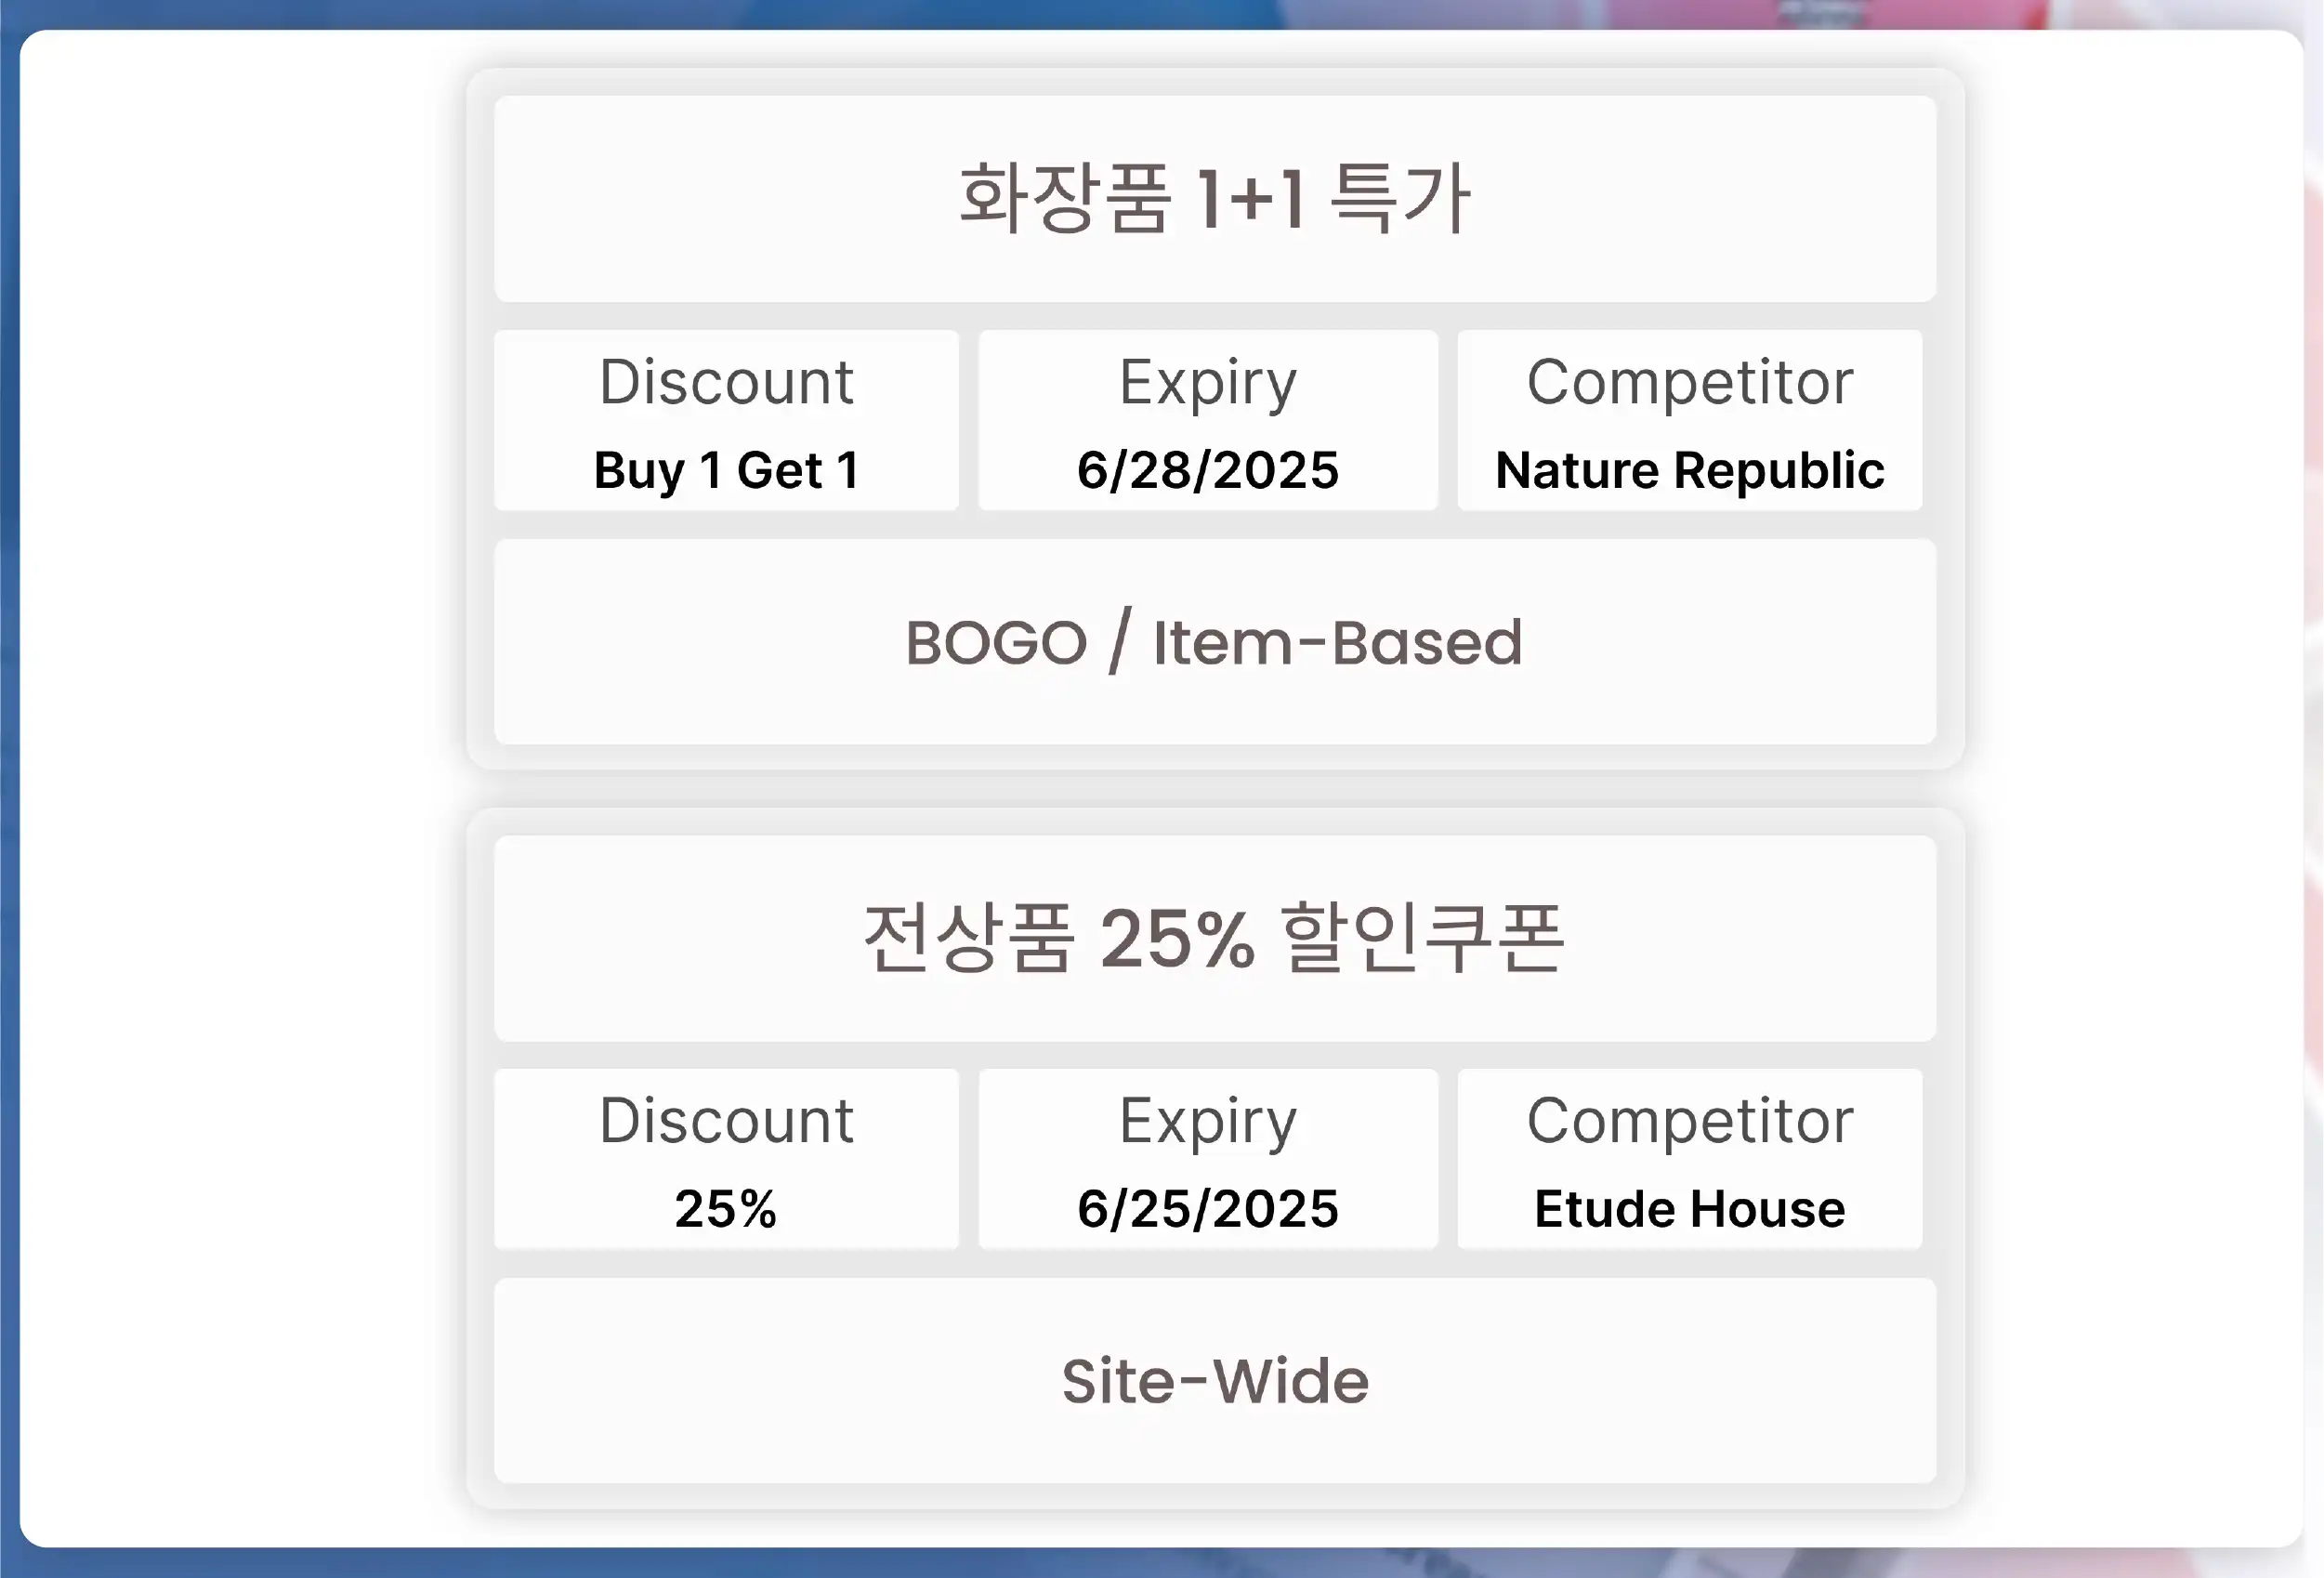2324x1578 pixels.
Task: Select the Buy 1 Get 1 discount value
Action: coord(726,470)
